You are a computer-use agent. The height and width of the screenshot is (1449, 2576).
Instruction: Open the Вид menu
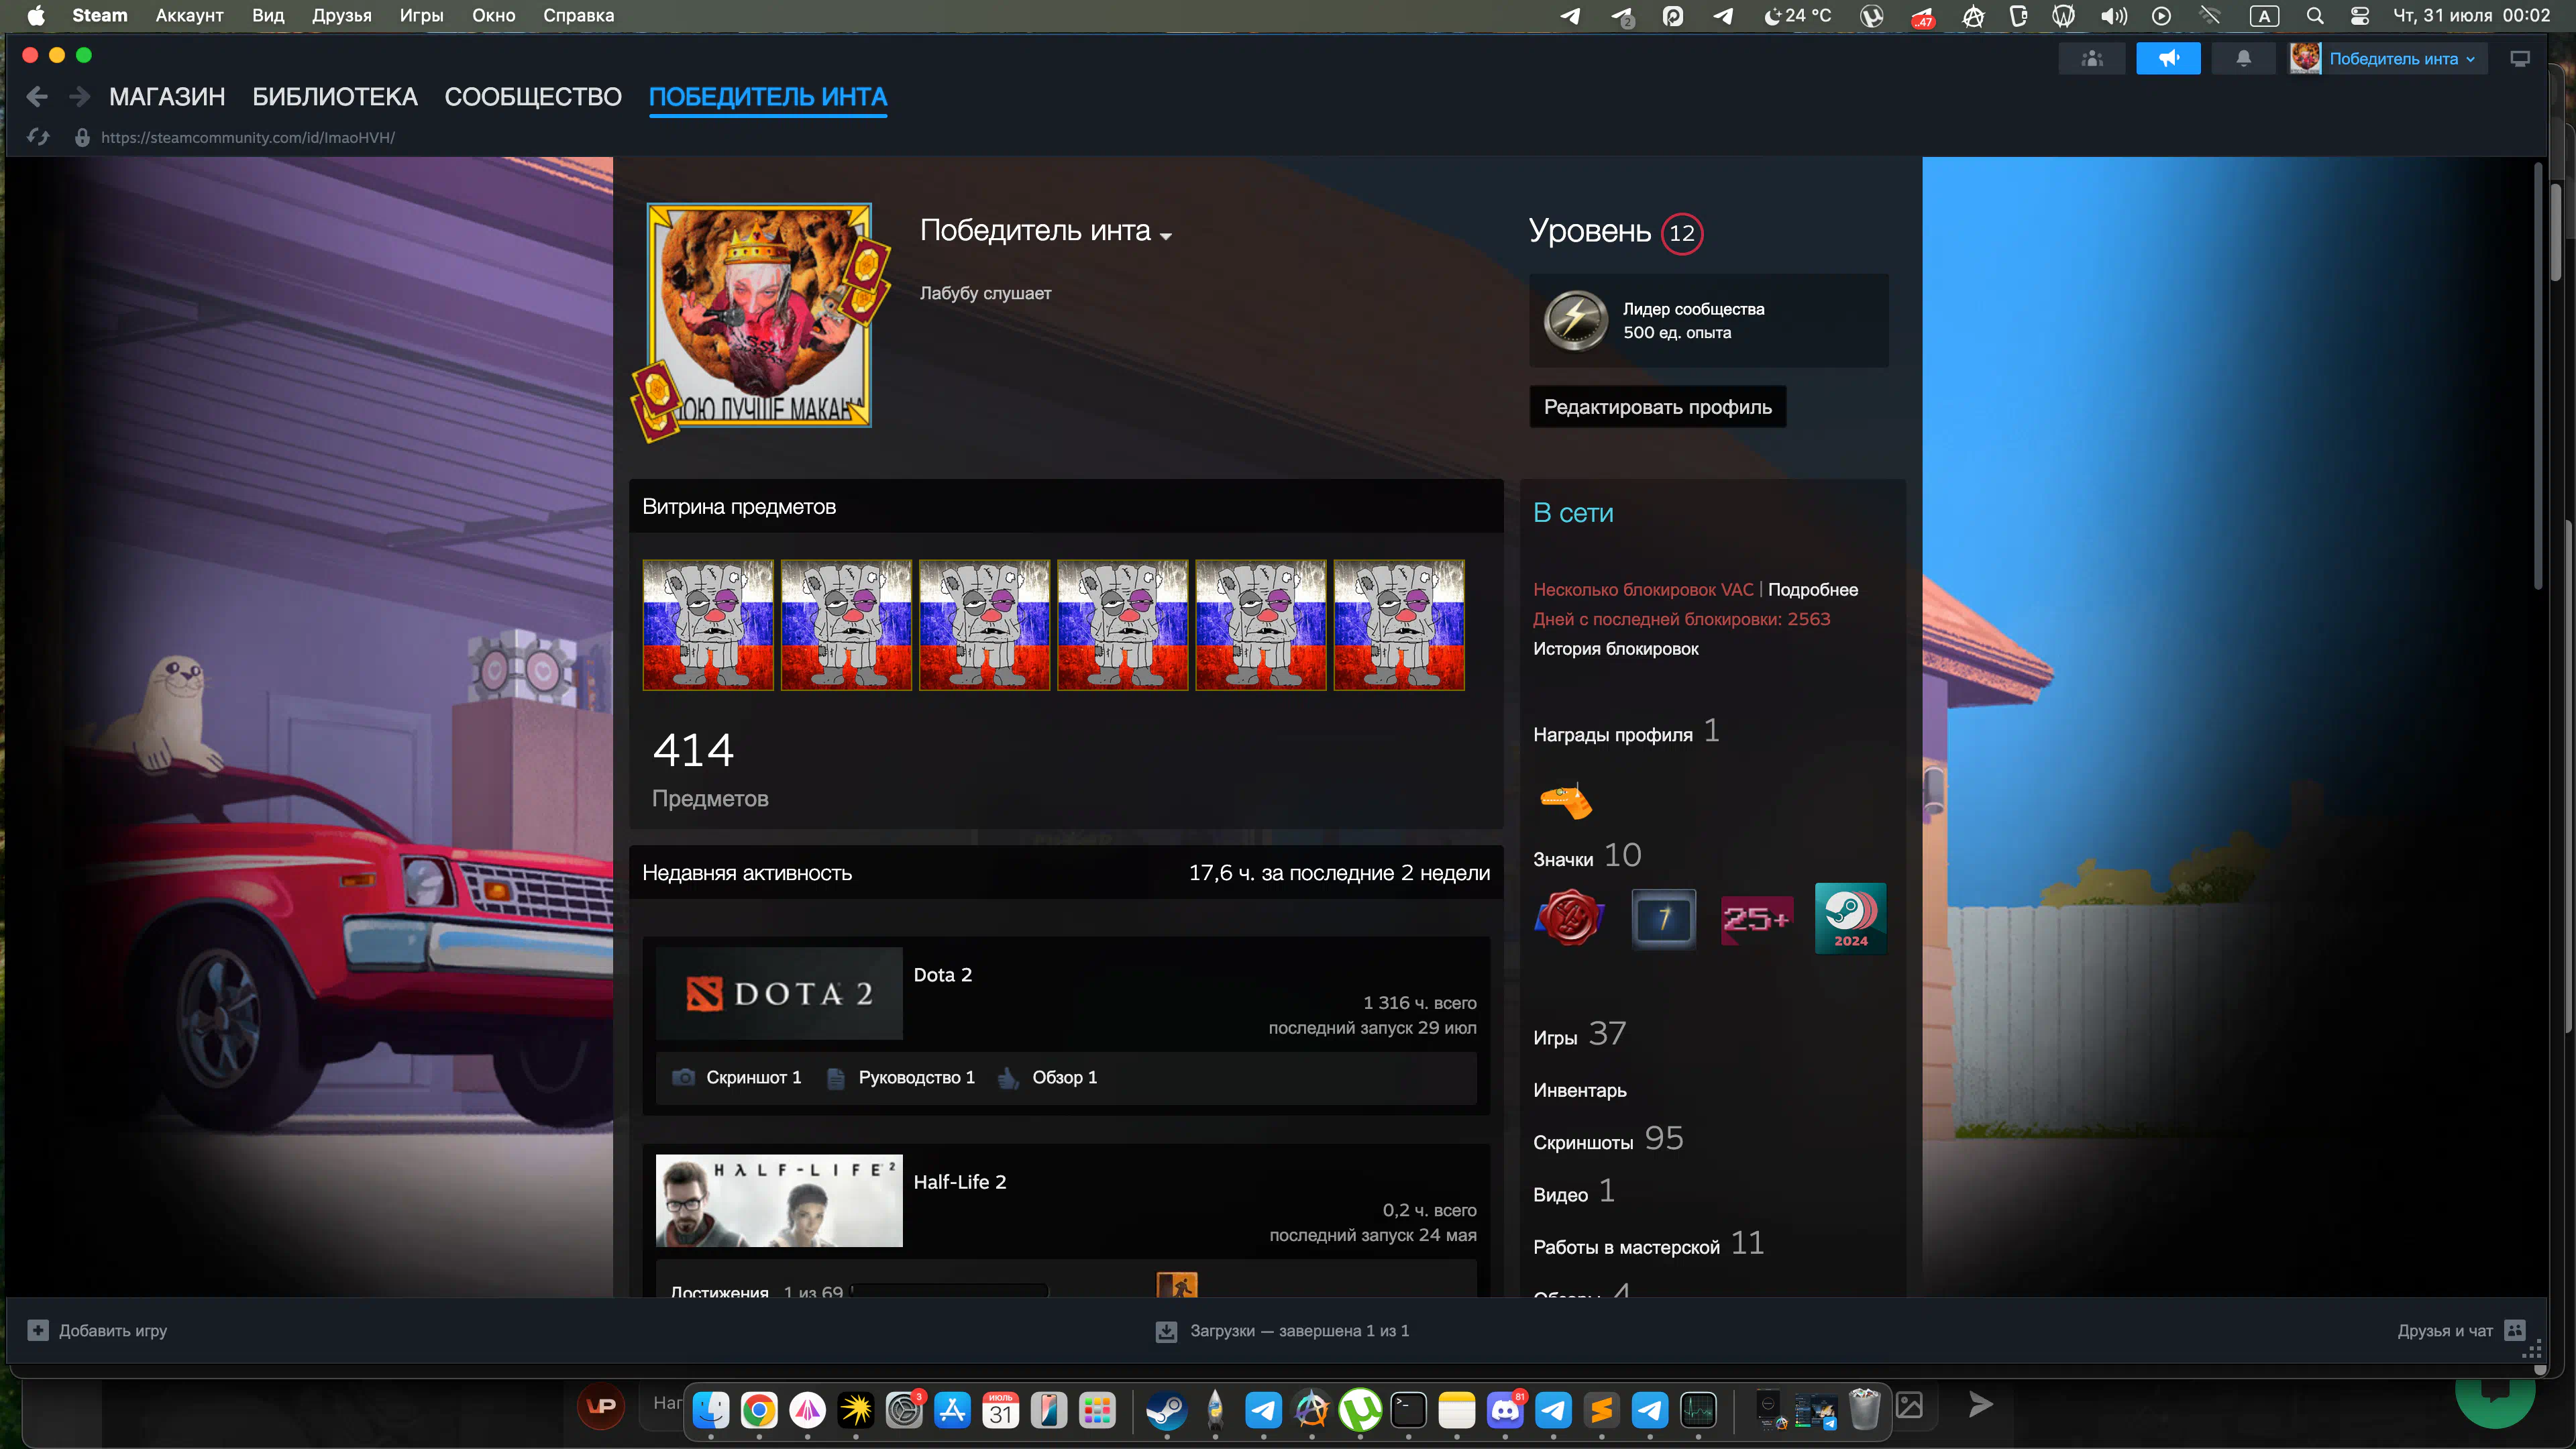click(268, 15)
